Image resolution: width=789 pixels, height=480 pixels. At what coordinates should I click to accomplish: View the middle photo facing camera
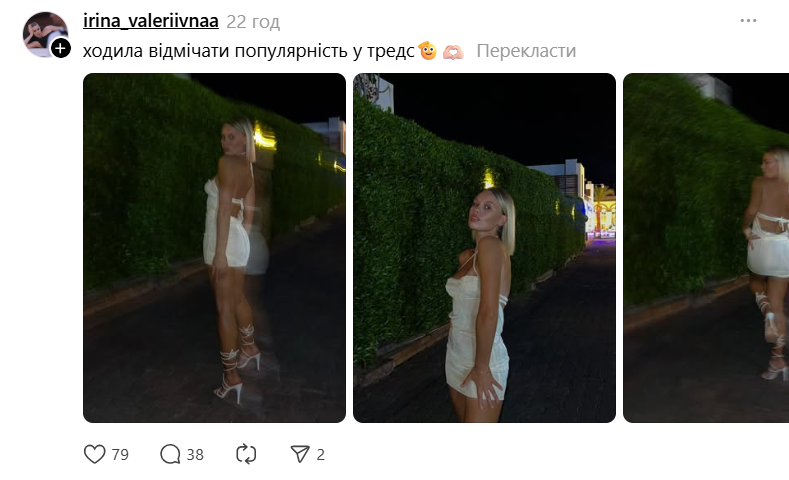coord(484,248)
